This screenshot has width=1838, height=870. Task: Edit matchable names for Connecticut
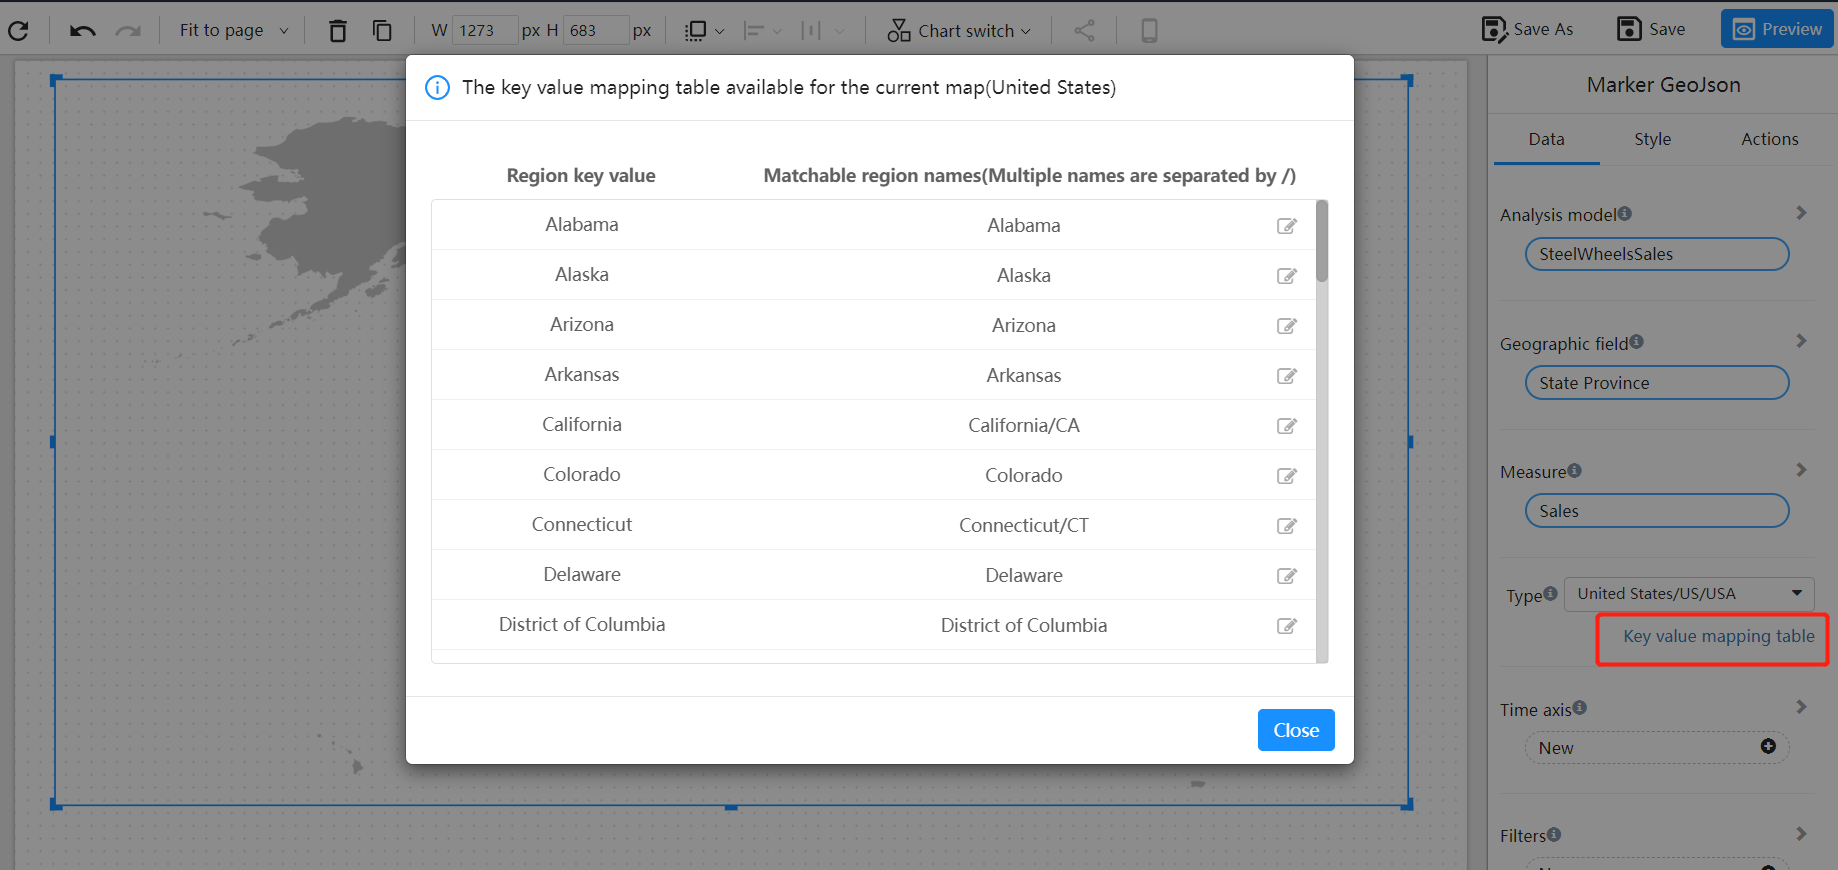click(x=1287, y=526)
